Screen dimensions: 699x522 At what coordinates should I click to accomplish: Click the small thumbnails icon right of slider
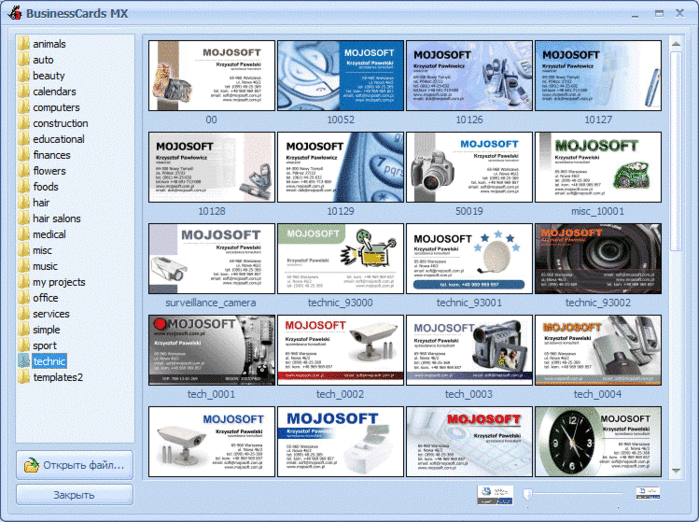pyautogui.click(x=648, y=493)
